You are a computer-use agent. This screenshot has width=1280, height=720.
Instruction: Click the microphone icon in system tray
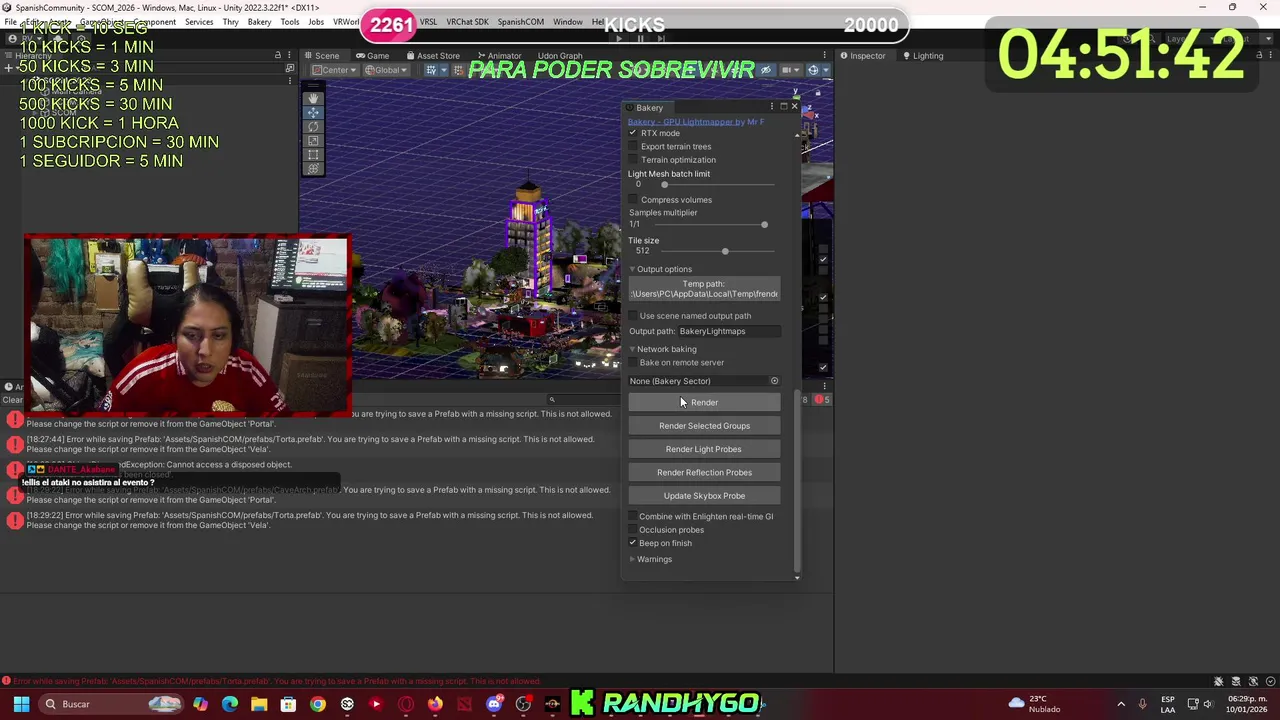click(x=1142, y=704)
